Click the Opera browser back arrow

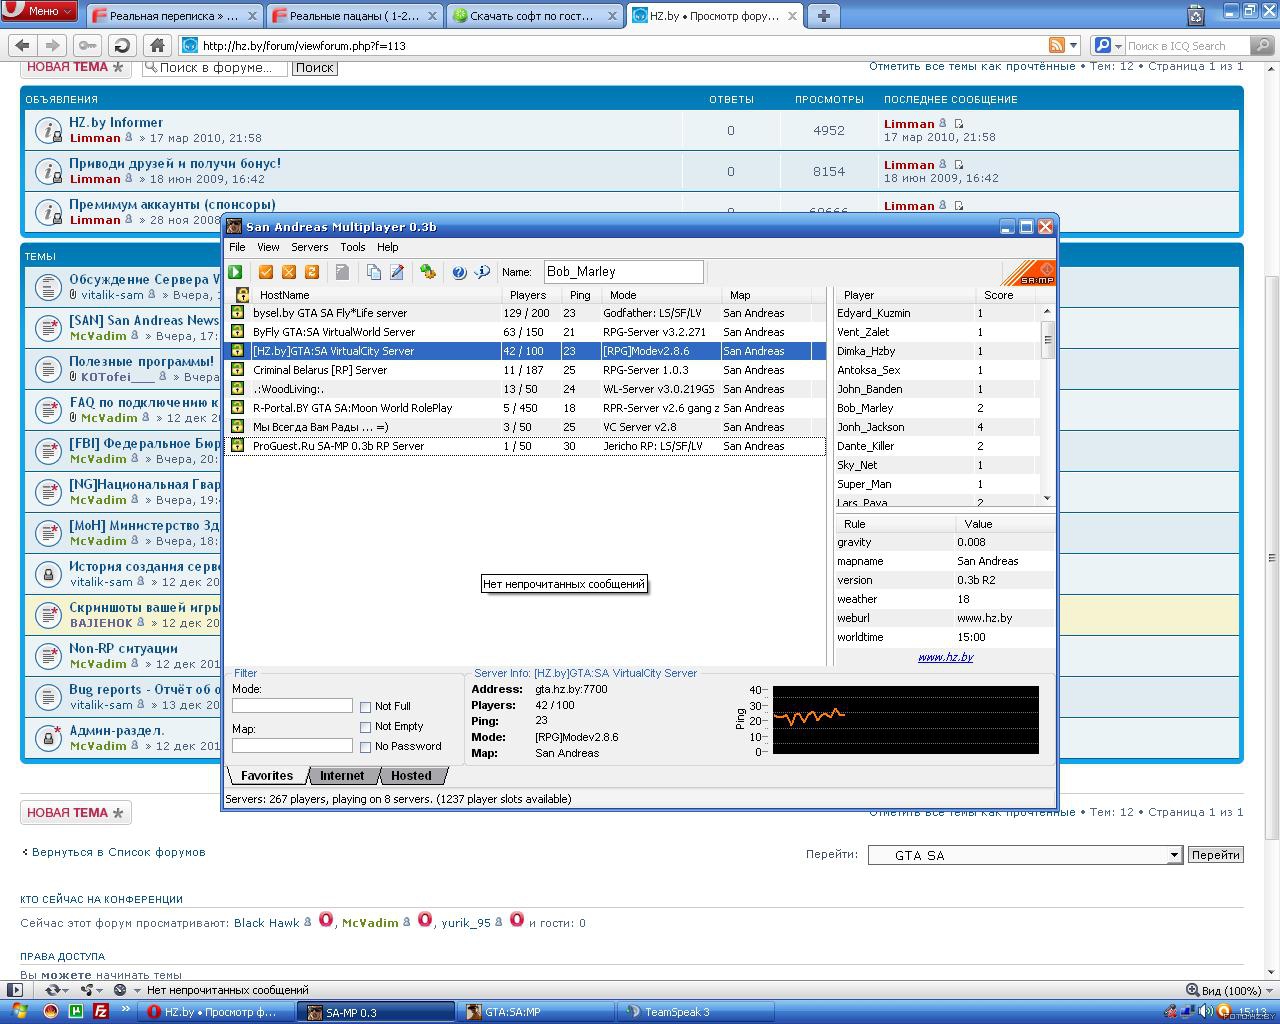[23, 45]
